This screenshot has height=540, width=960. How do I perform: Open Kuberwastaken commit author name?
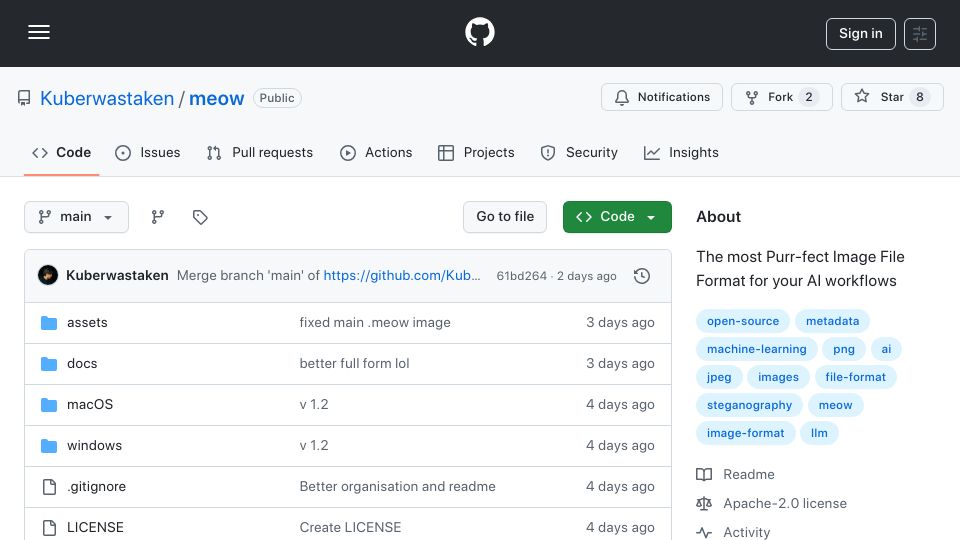tap(117, 276)
